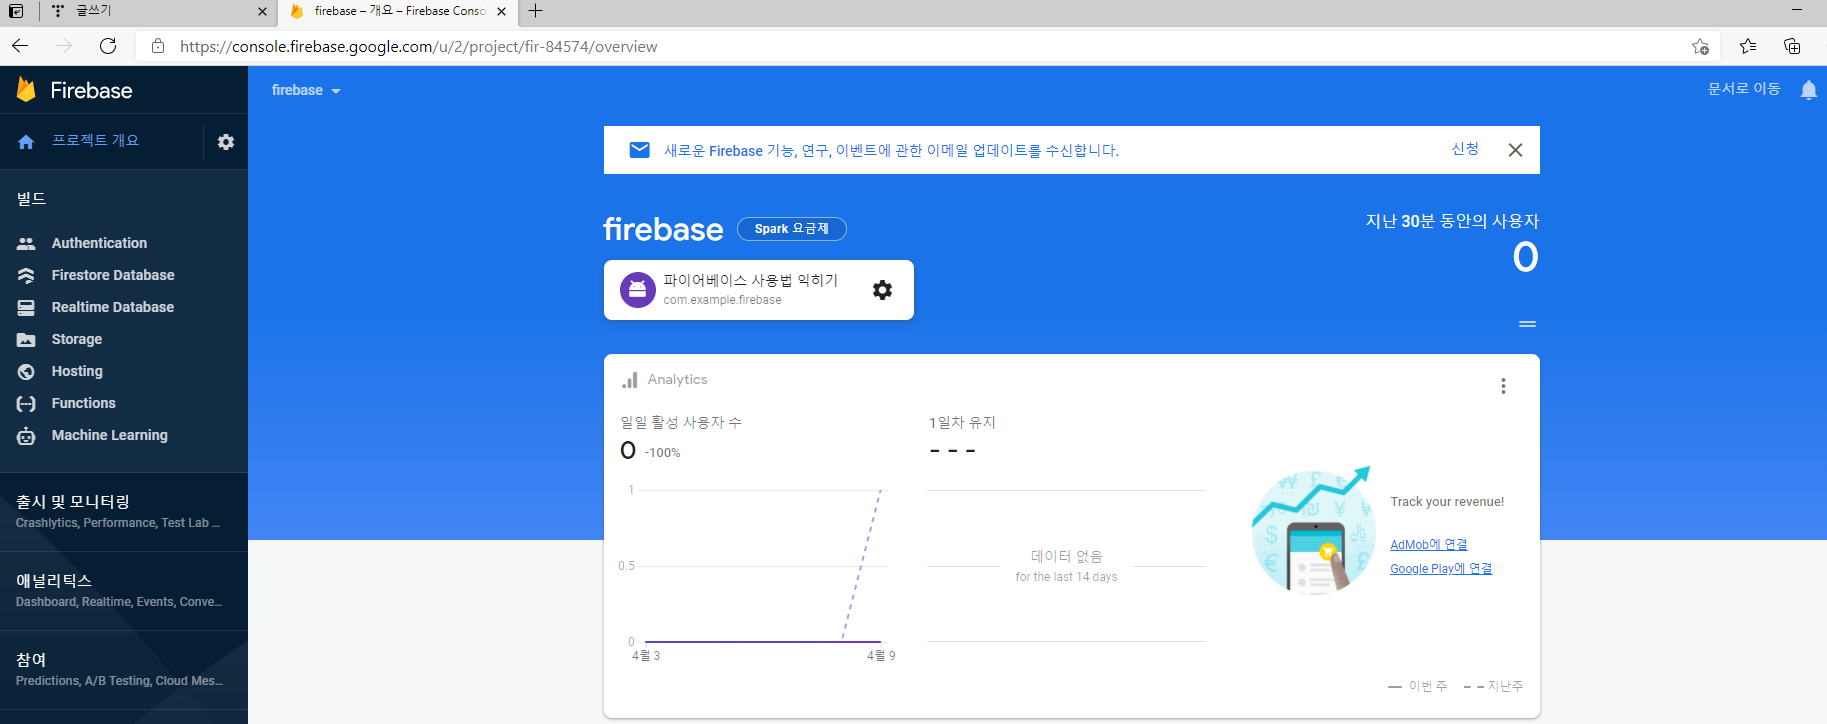Expand the 애널리틱스 sidebar section
This screenshot has width=1827, height=724.
(x=124, y=590)
